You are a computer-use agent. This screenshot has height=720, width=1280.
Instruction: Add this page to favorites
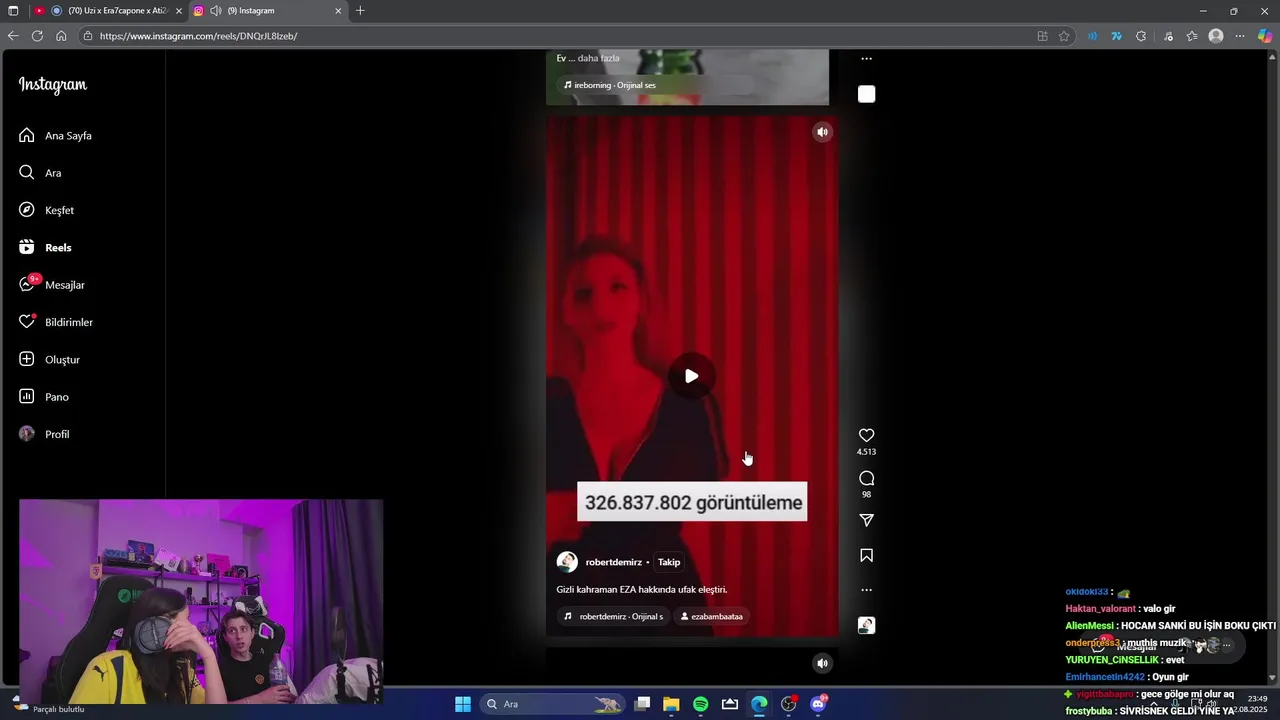coord(1064,36)
